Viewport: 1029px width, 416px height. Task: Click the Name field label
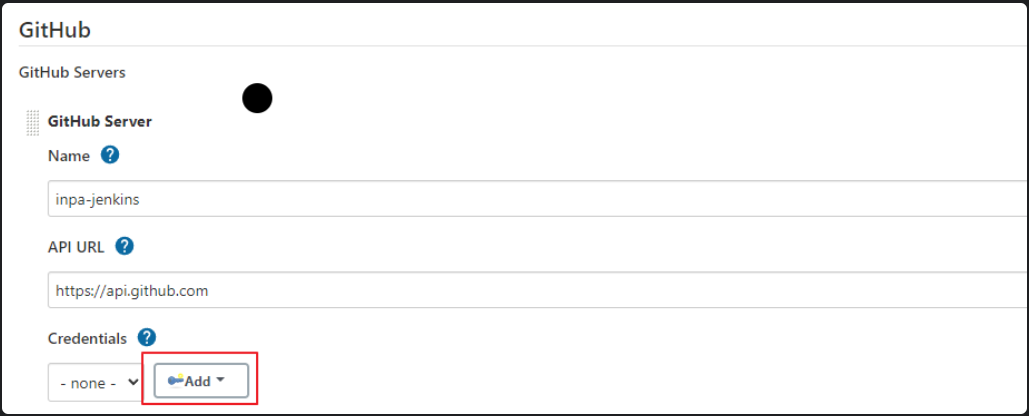pyautogui.click(x=68, y=156)
